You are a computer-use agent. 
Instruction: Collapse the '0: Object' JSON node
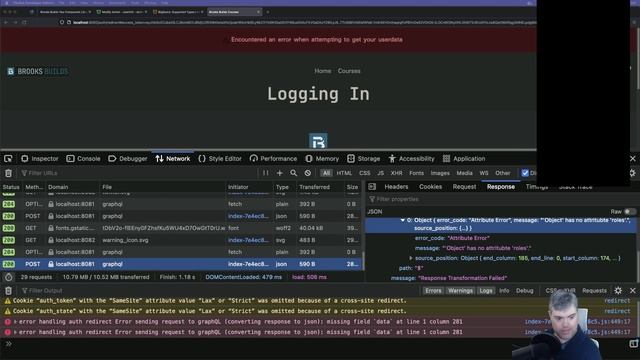point(402,220)
